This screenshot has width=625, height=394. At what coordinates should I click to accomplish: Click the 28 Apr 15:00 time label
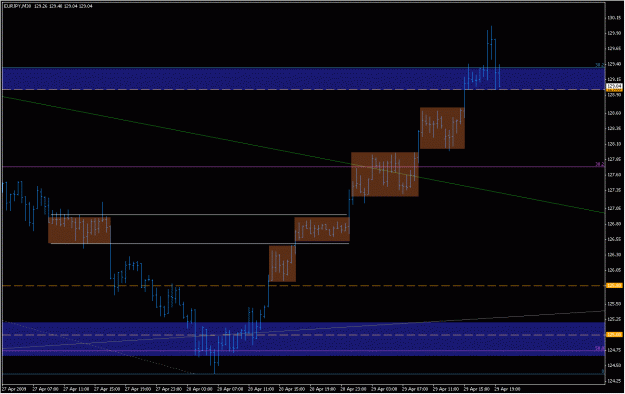click(x=292, y=389)
